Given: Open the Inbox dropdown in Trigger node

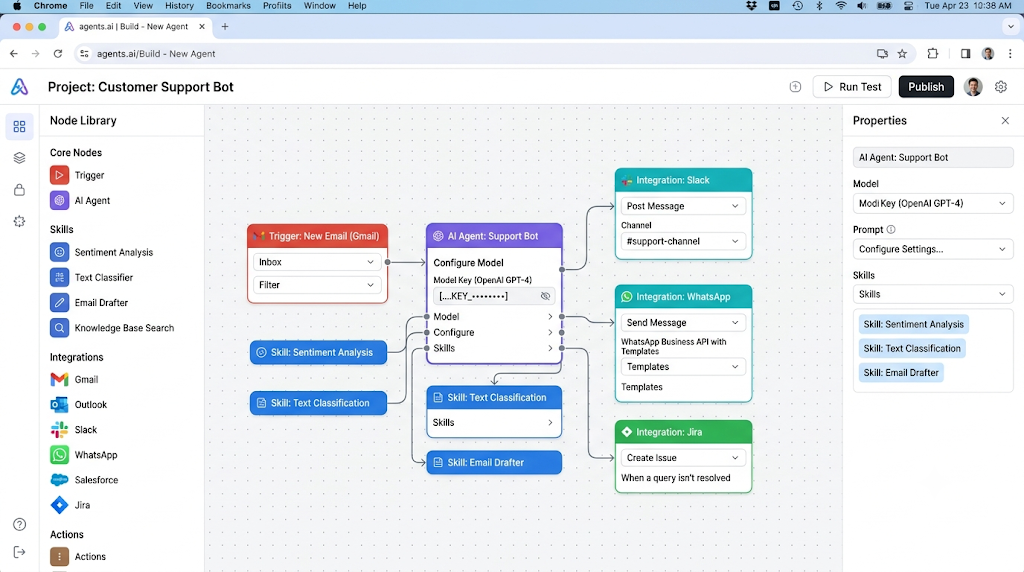Looking at the screenshot, I should point(317,262).
